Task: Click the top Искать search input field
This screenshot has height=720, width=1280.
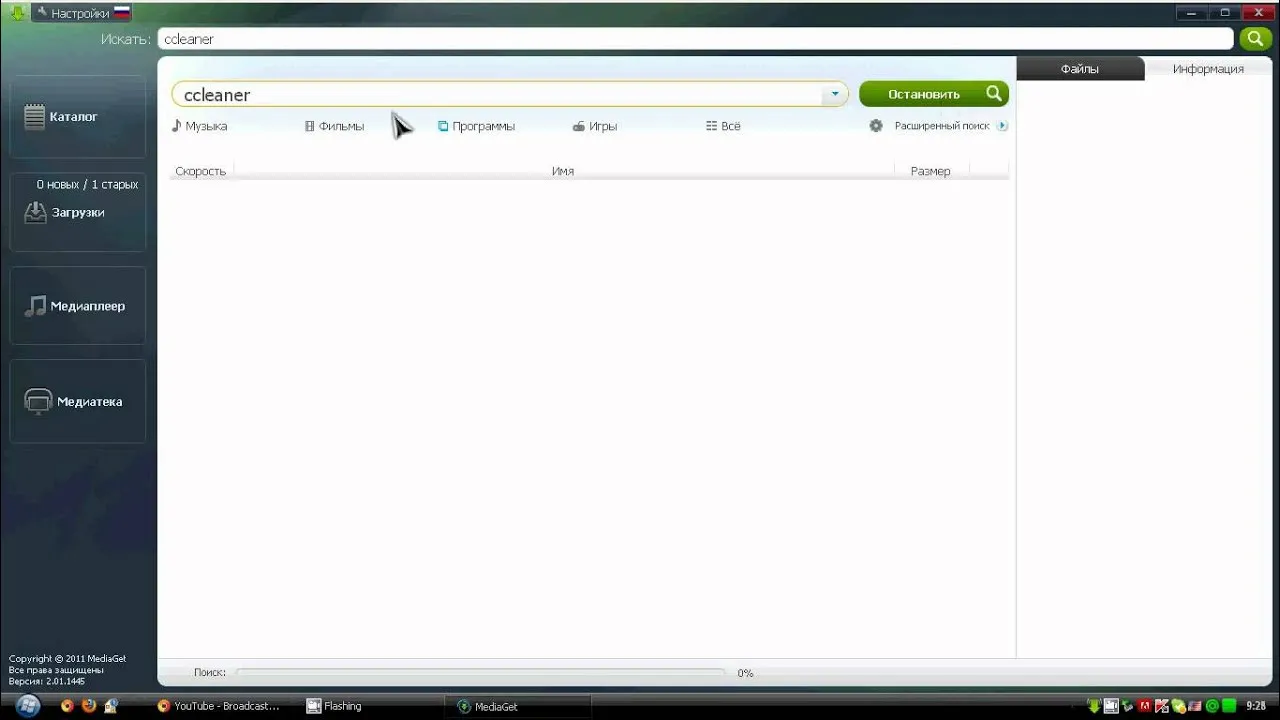Action: [x=695, y=39]
